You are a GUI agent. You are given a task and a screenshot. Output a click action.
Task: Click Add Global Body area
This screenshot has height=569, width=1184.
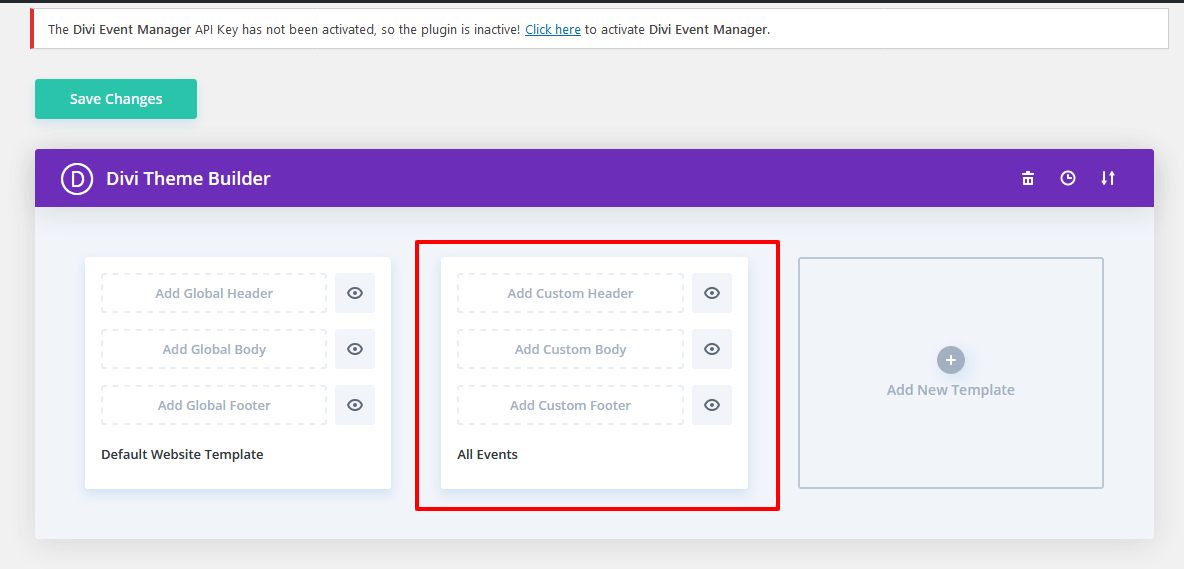214,349
